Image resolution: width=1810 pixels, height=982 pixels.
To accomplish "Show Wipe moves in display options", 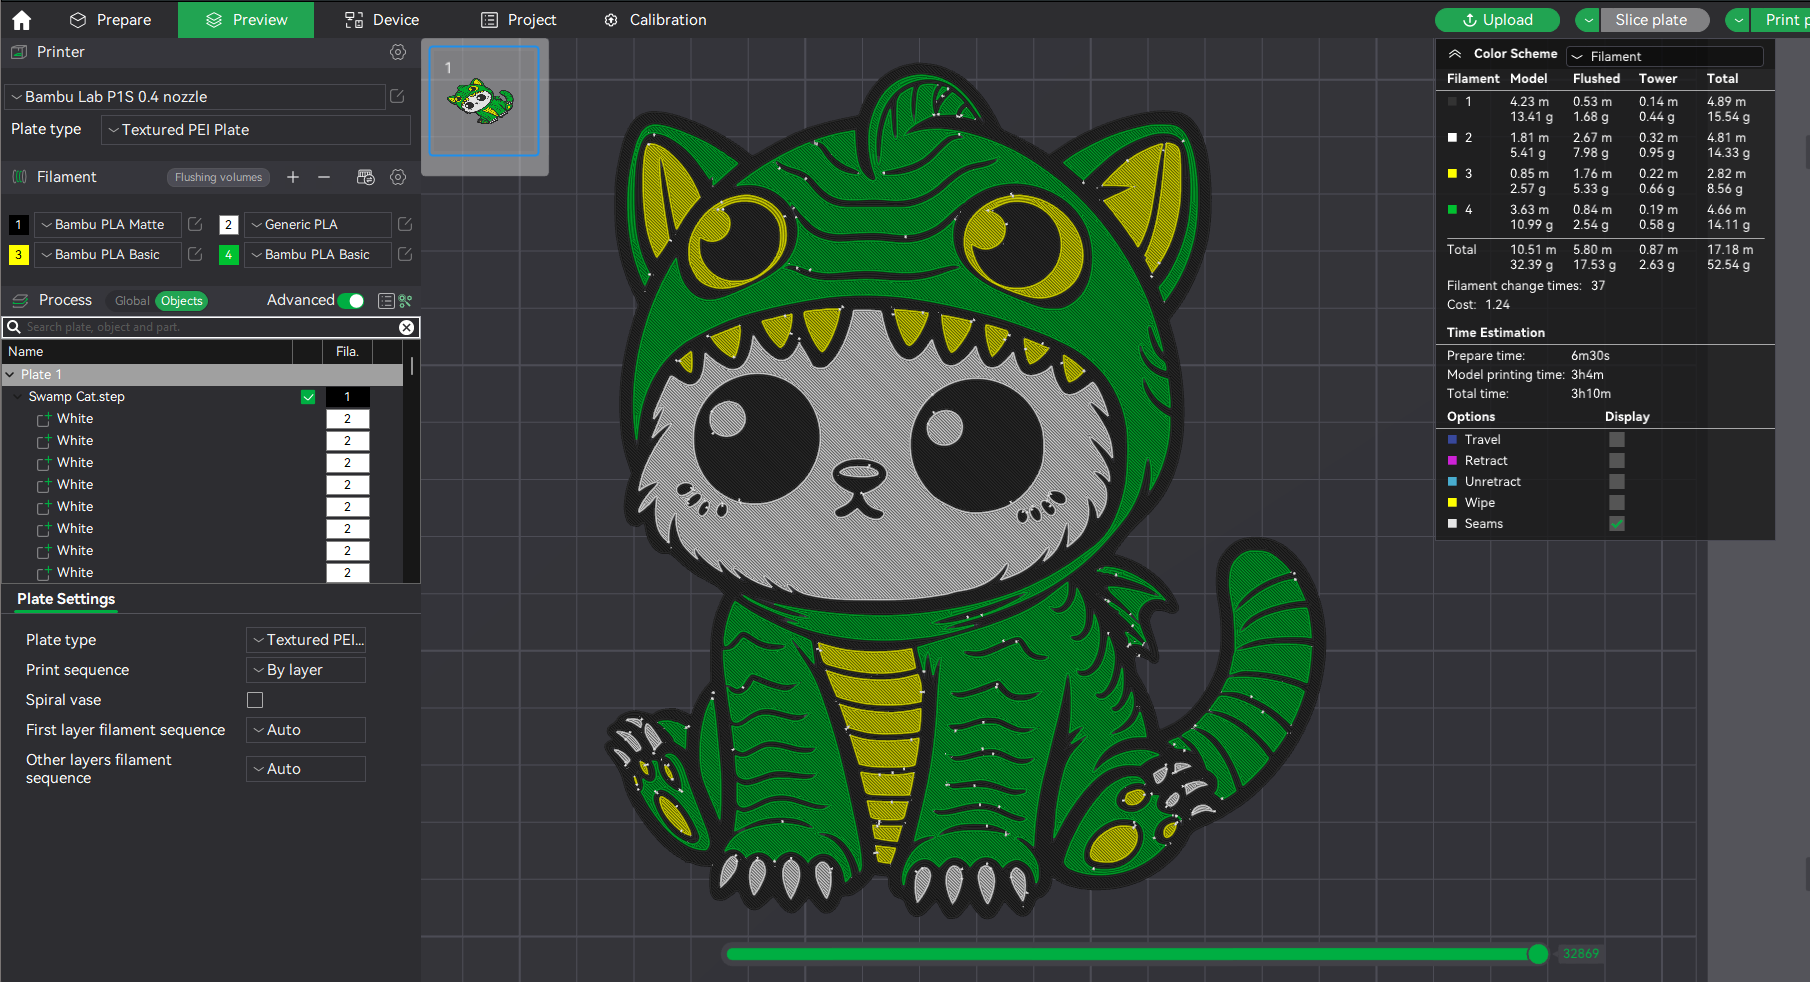I will coord(1617,503).
